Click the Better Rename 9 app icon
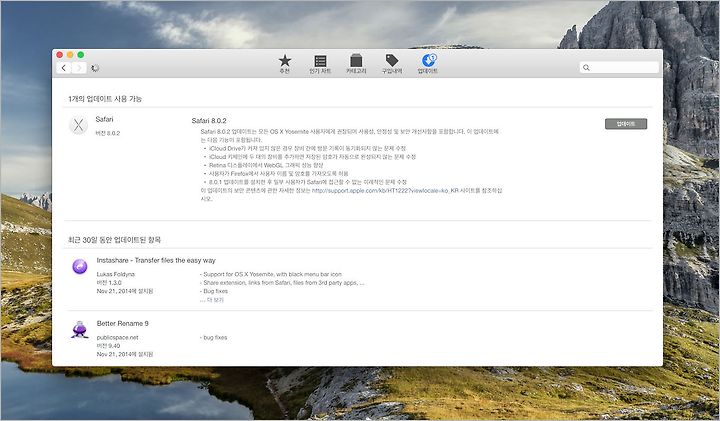Viewport: 720px width, 421px height. (80, 330)
